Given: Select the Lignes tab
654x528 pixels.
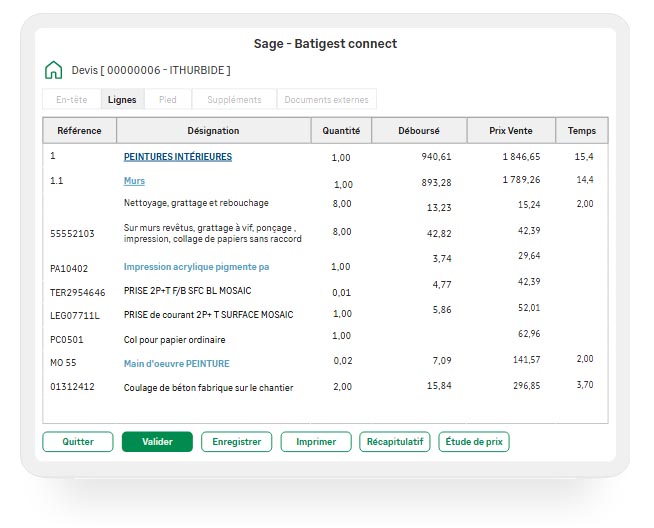Looking at the screenshot, I should point(122,100).
